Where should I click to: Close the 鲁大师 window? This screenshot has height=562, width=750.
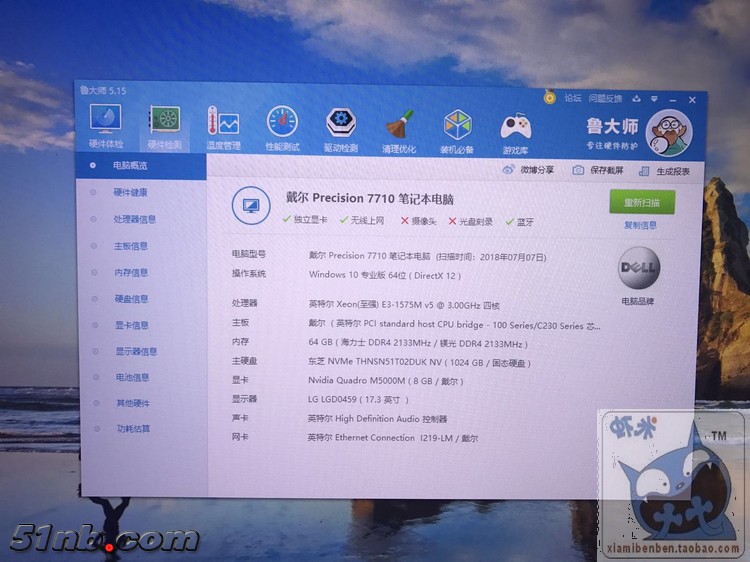coord(692,100)
